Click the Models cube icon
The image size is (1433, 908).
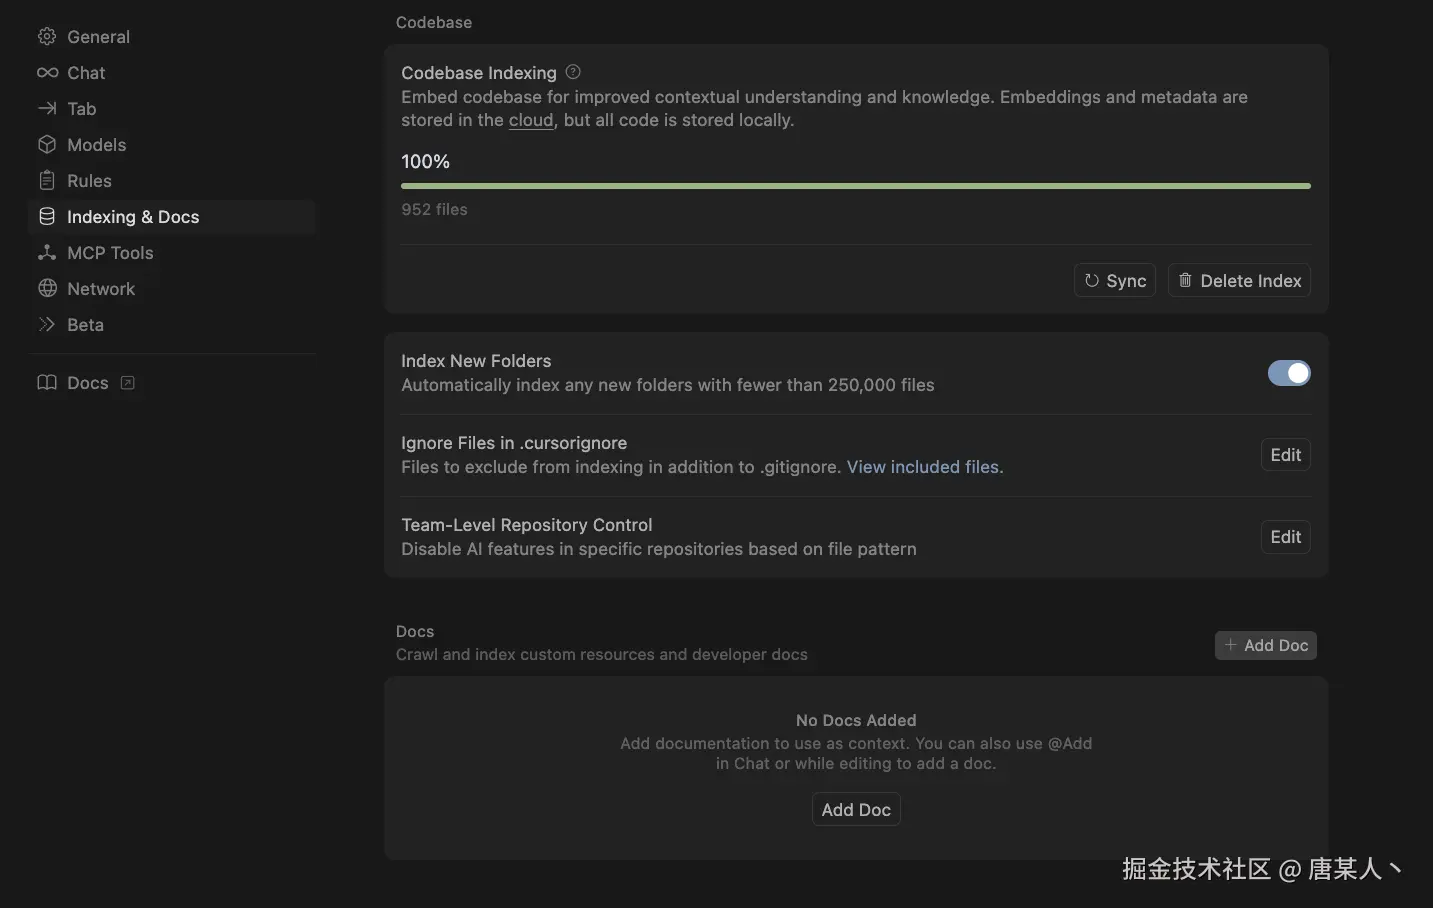click(47, 145)
